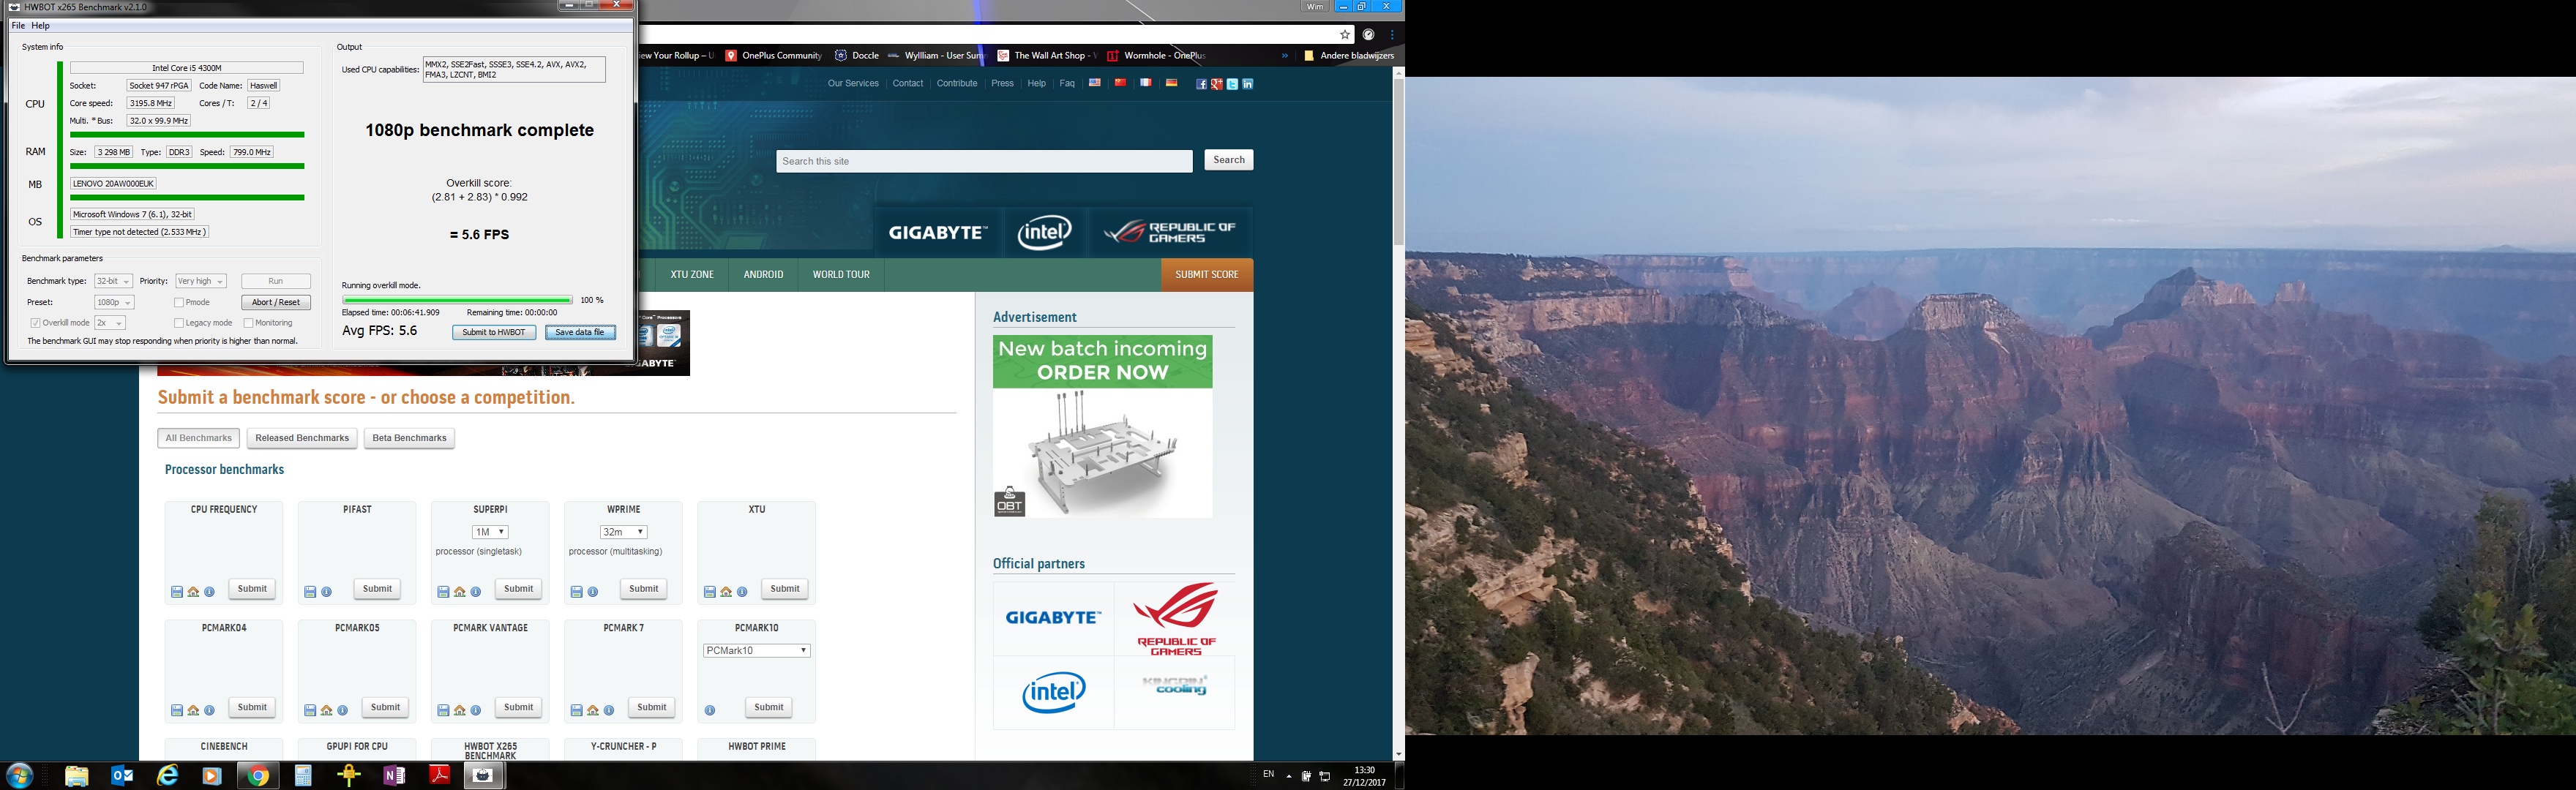Switch to the ANDROID nav tab

763,274
